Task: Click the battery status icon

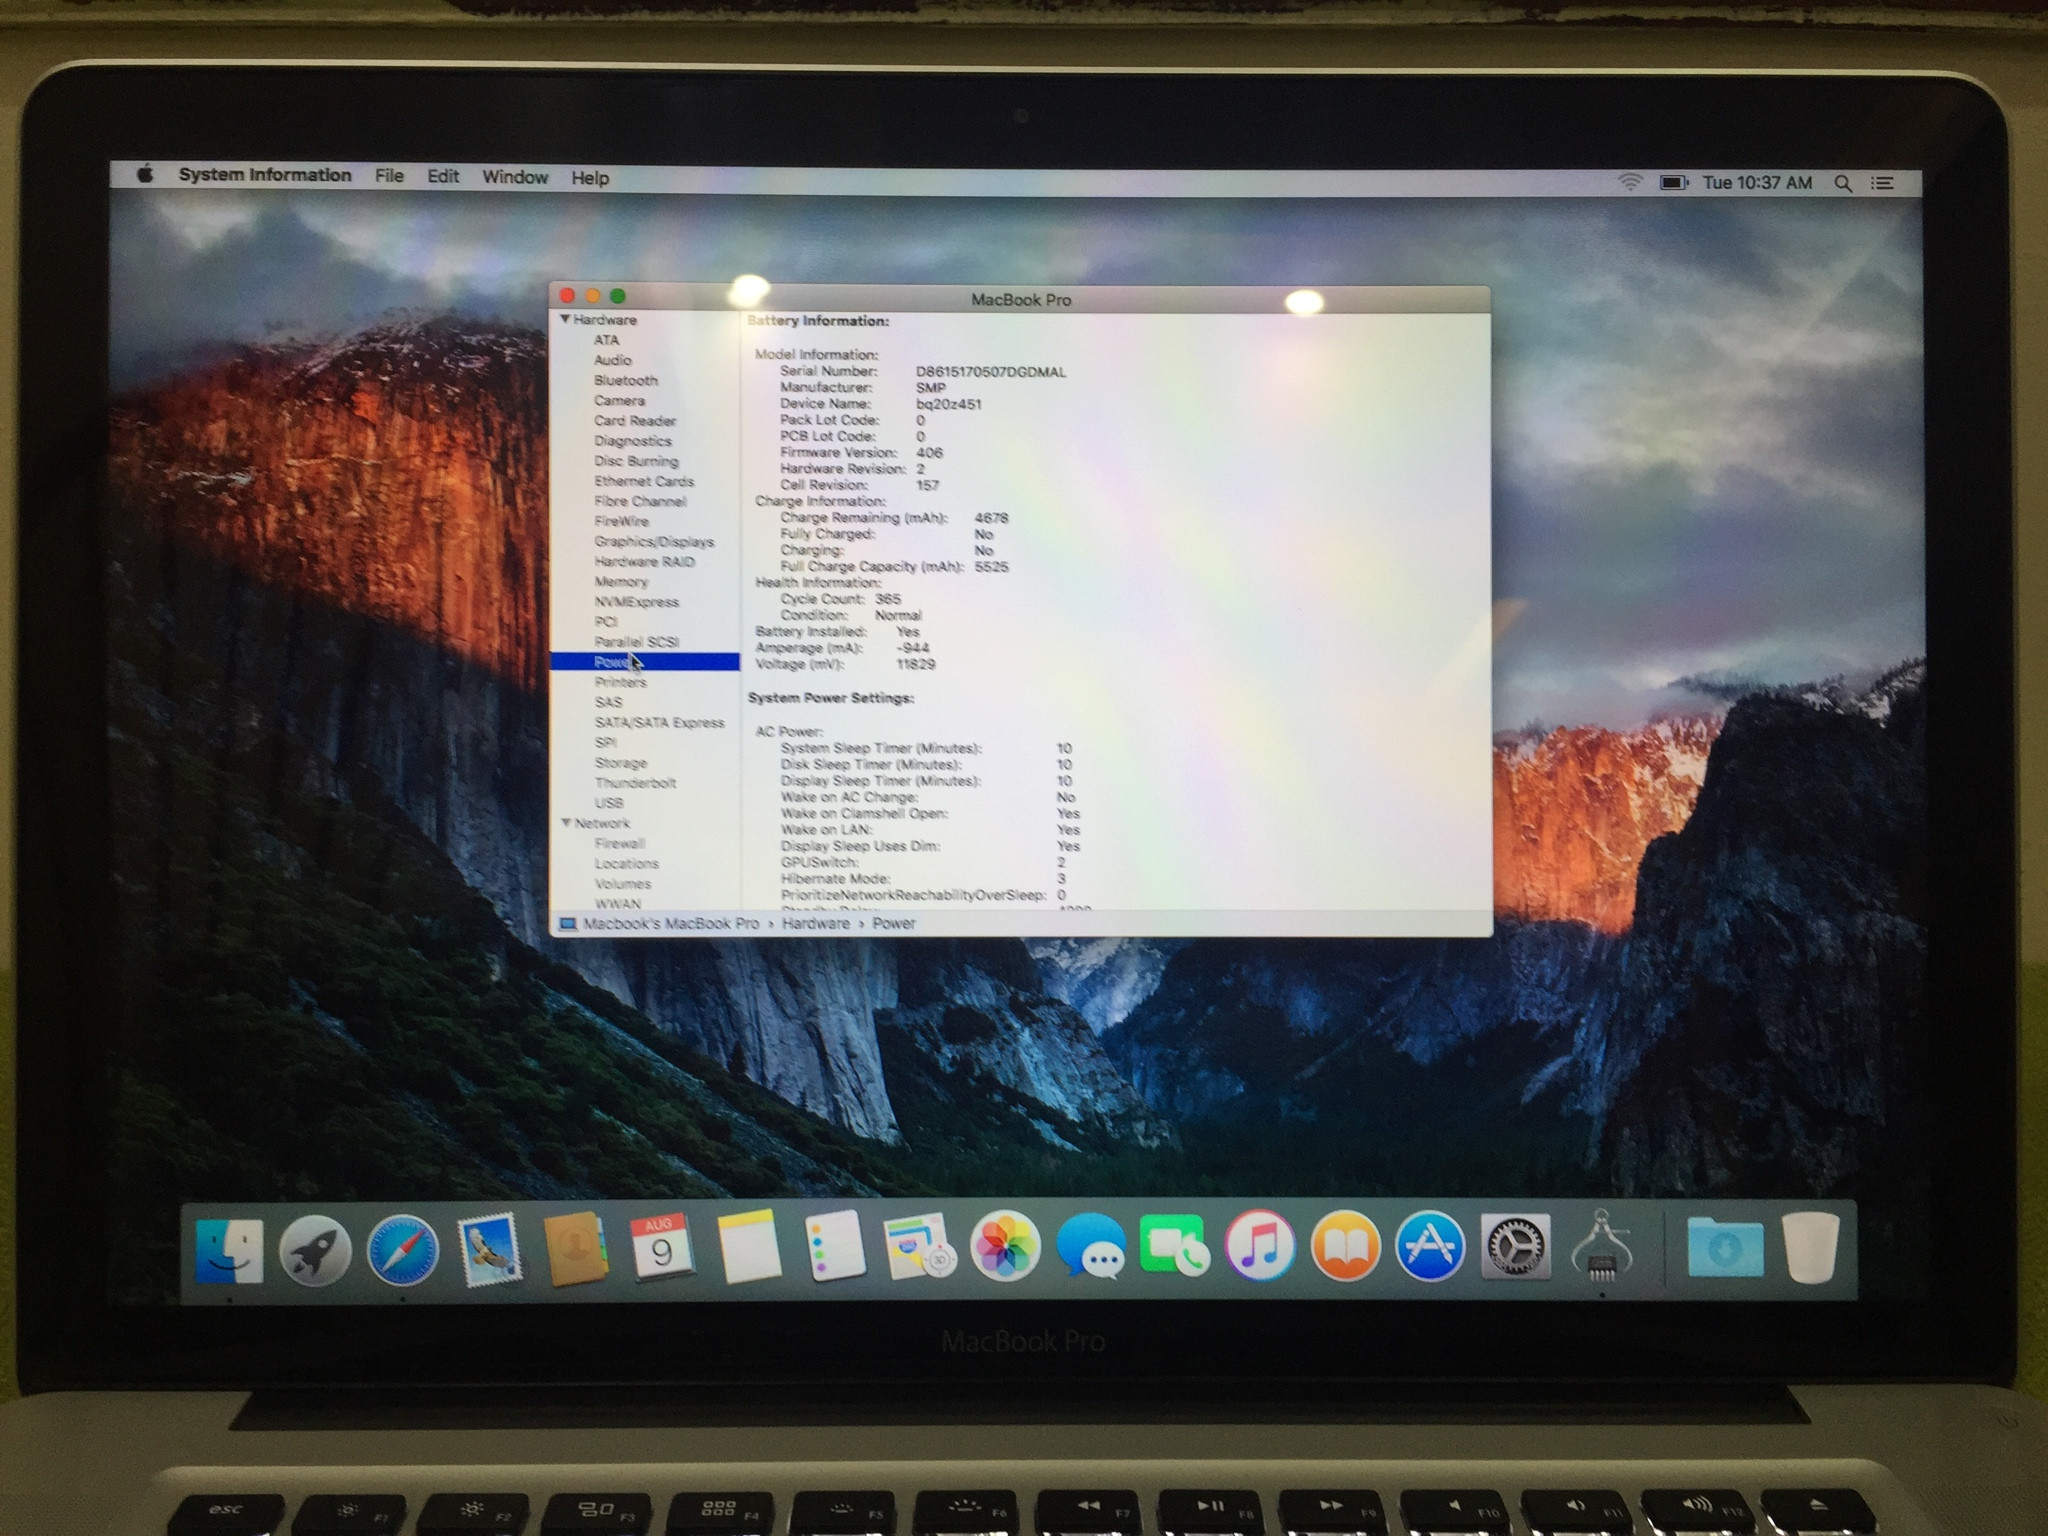Action: tap(1674, 182)
